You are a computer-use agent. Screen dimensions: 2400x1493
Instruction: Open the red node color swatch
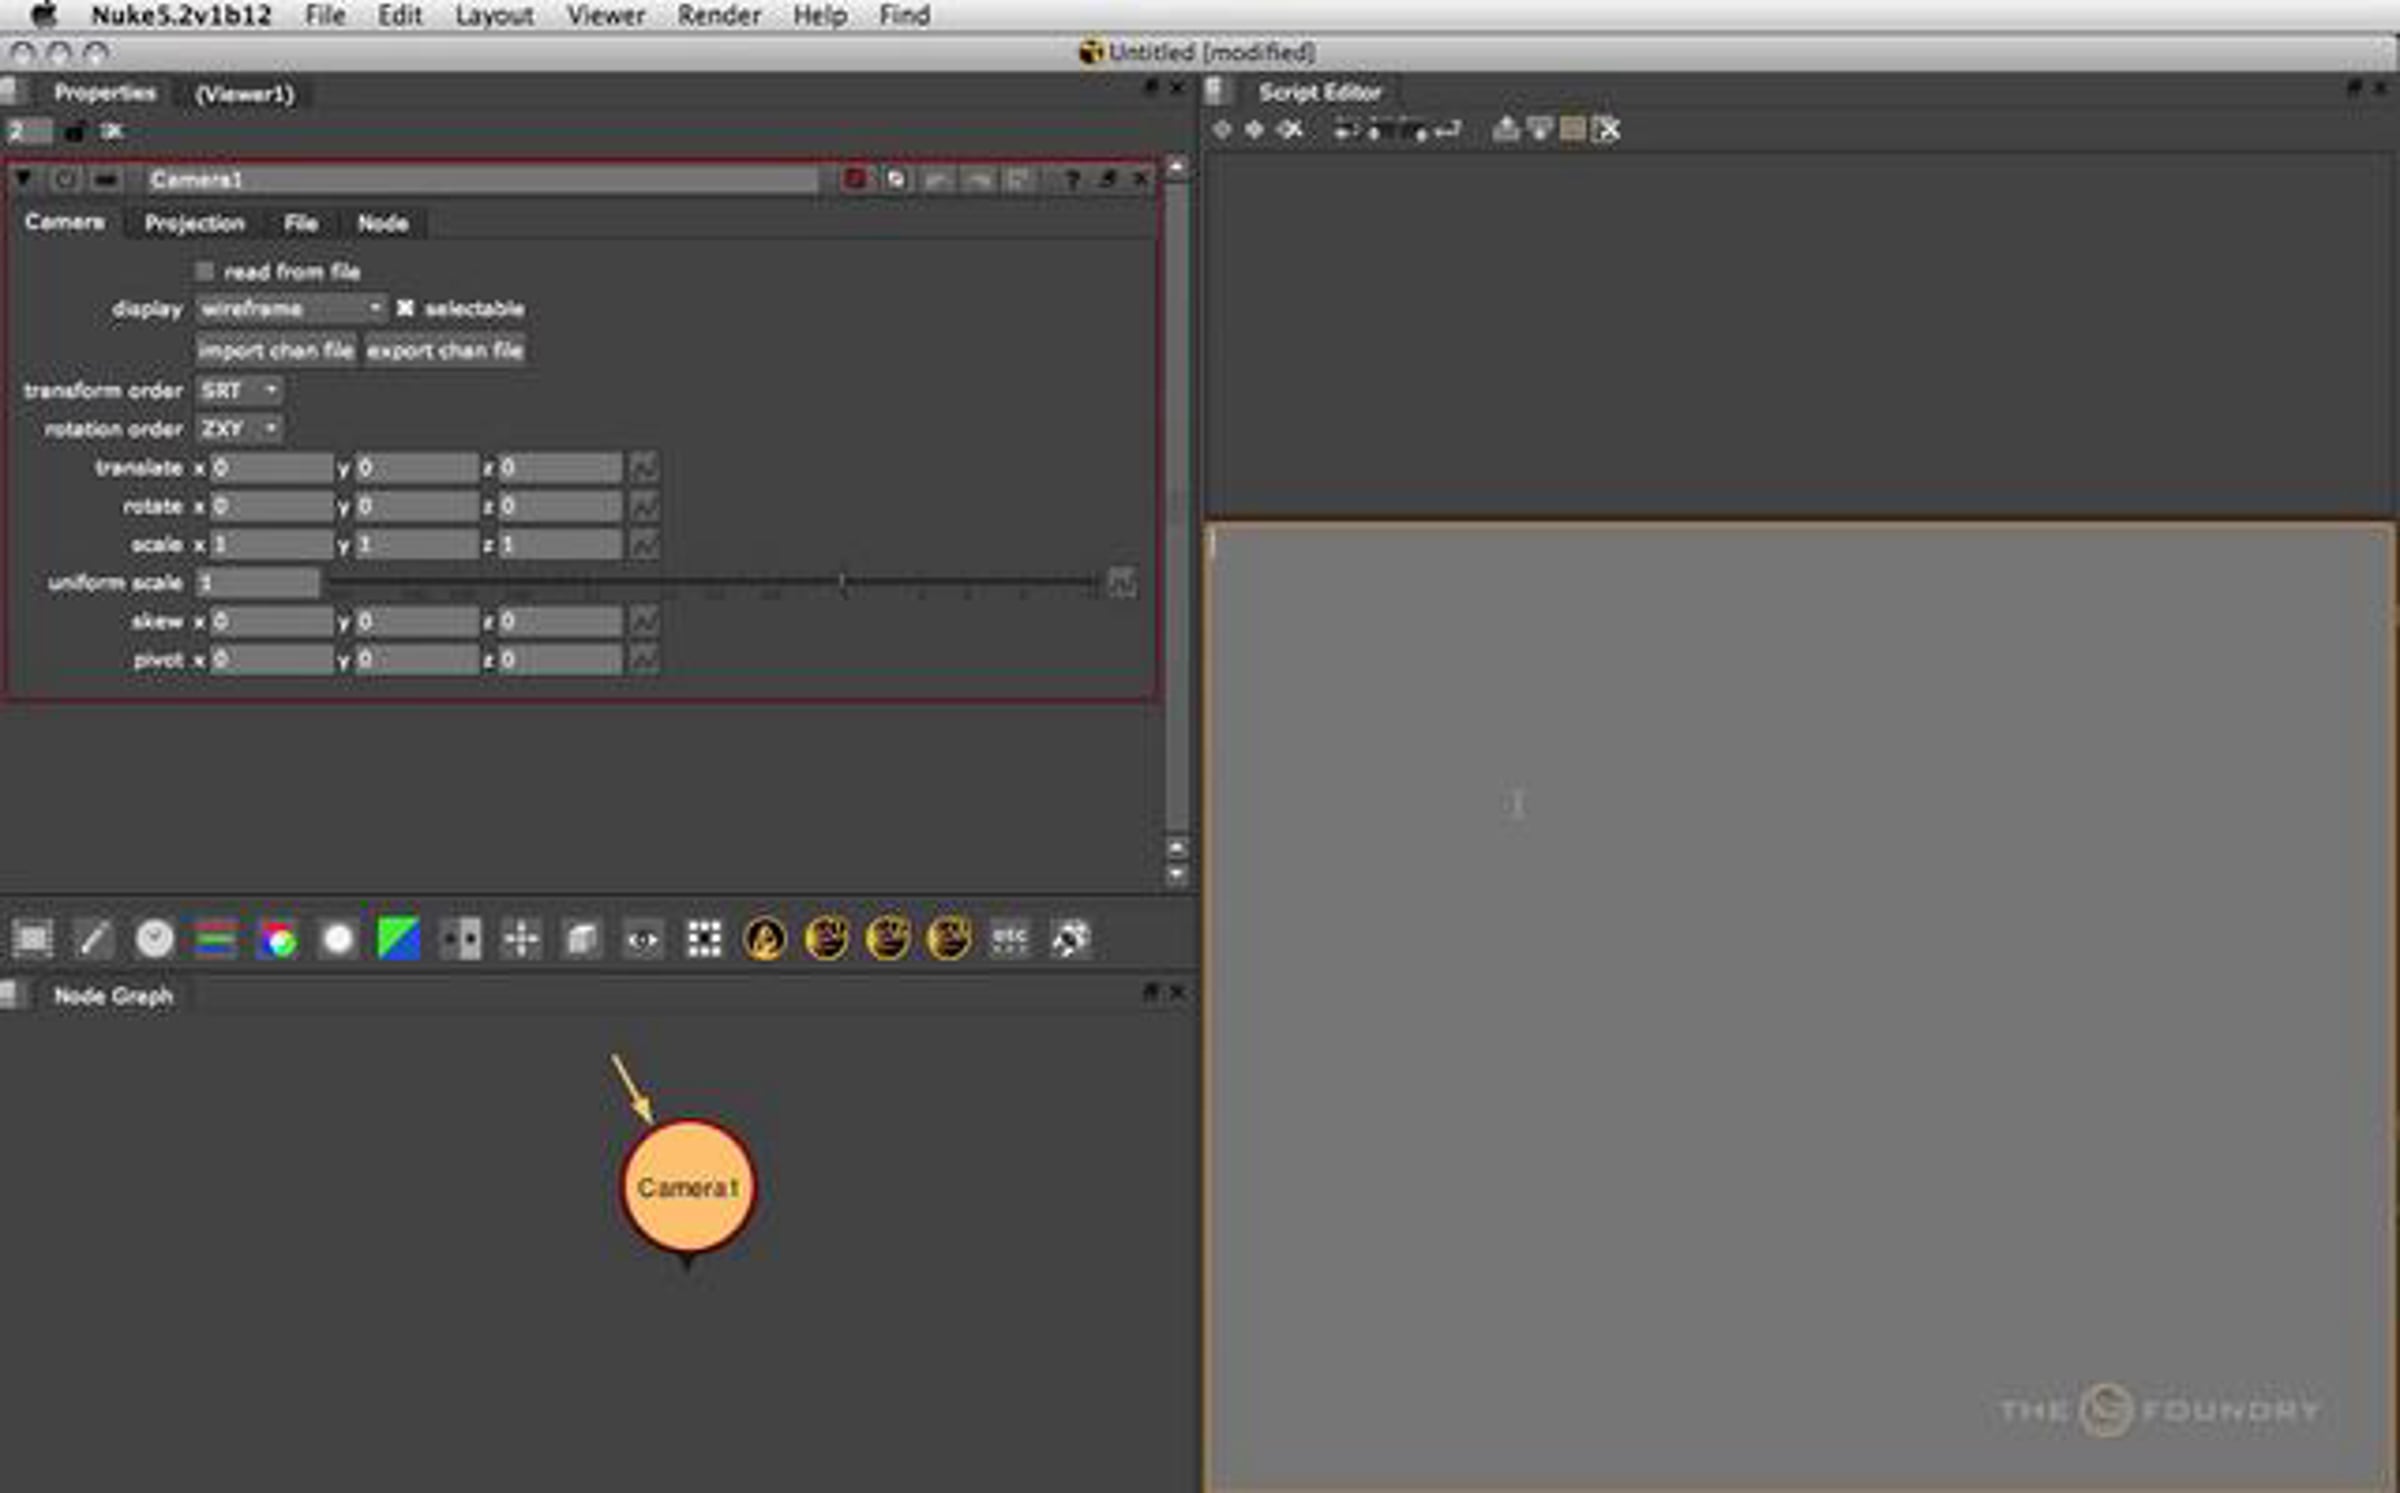pos(855,180)
